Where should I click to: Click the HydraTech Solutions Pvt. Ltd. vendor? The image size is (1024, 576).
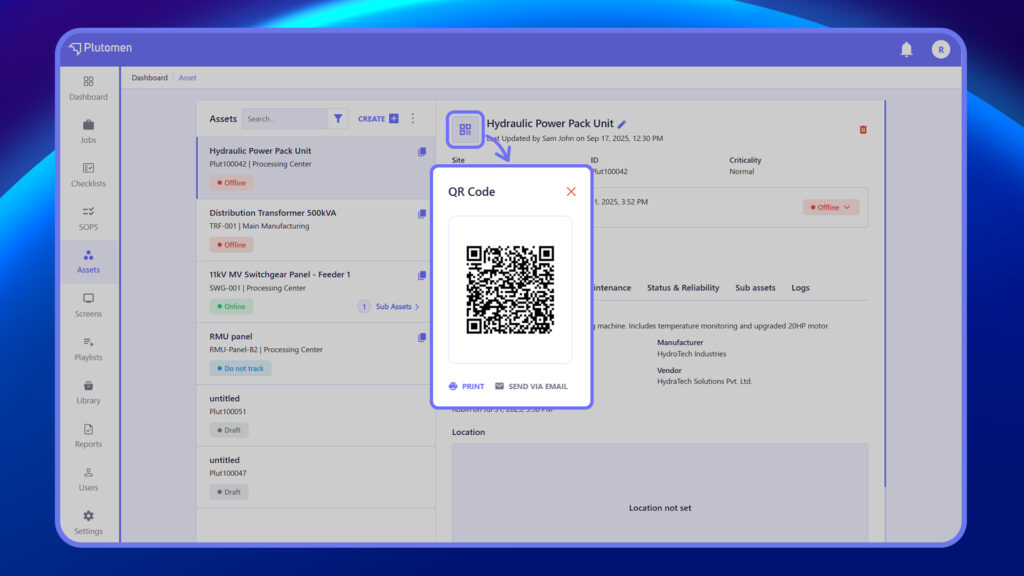click(x=704, y=381)
